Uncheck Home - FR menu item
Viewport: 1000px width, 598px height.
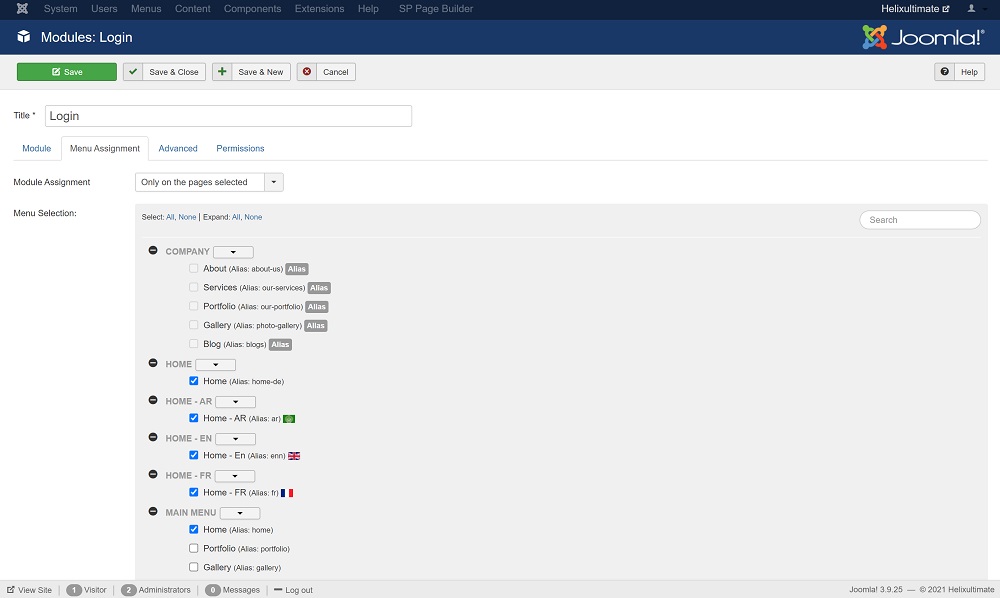pyautogui.click(x=194, y=492)
